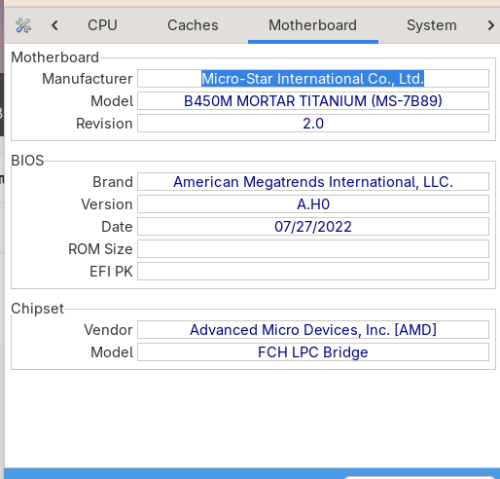Click the Chipset Model FCH LPC Bridge field
The width and height of the screenshot is (500, 479).
pyautogui.click(x=313, y=352)
